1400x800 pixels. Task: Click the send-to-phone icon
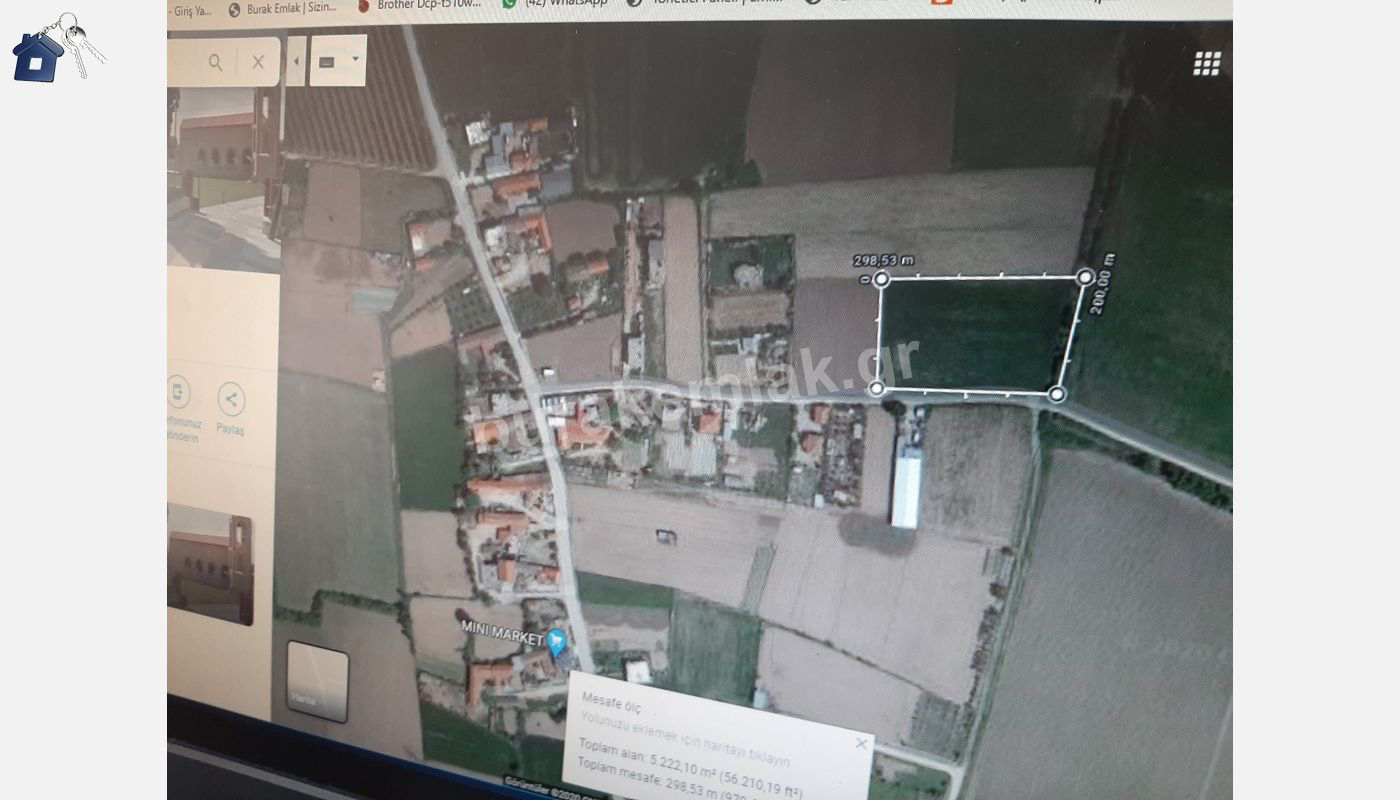(x=178, y=392)
